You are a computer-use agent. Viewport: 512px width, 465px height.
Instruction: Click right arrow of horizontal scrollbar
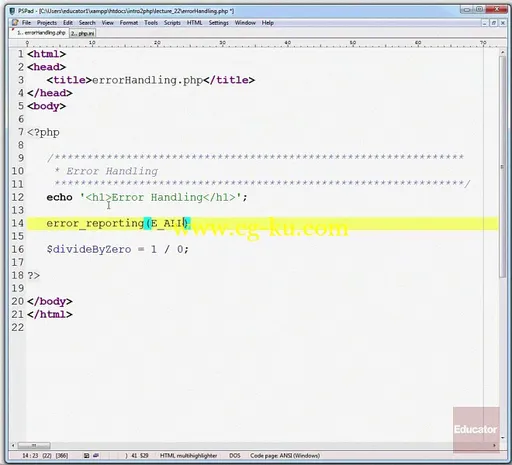coord(494,446)
